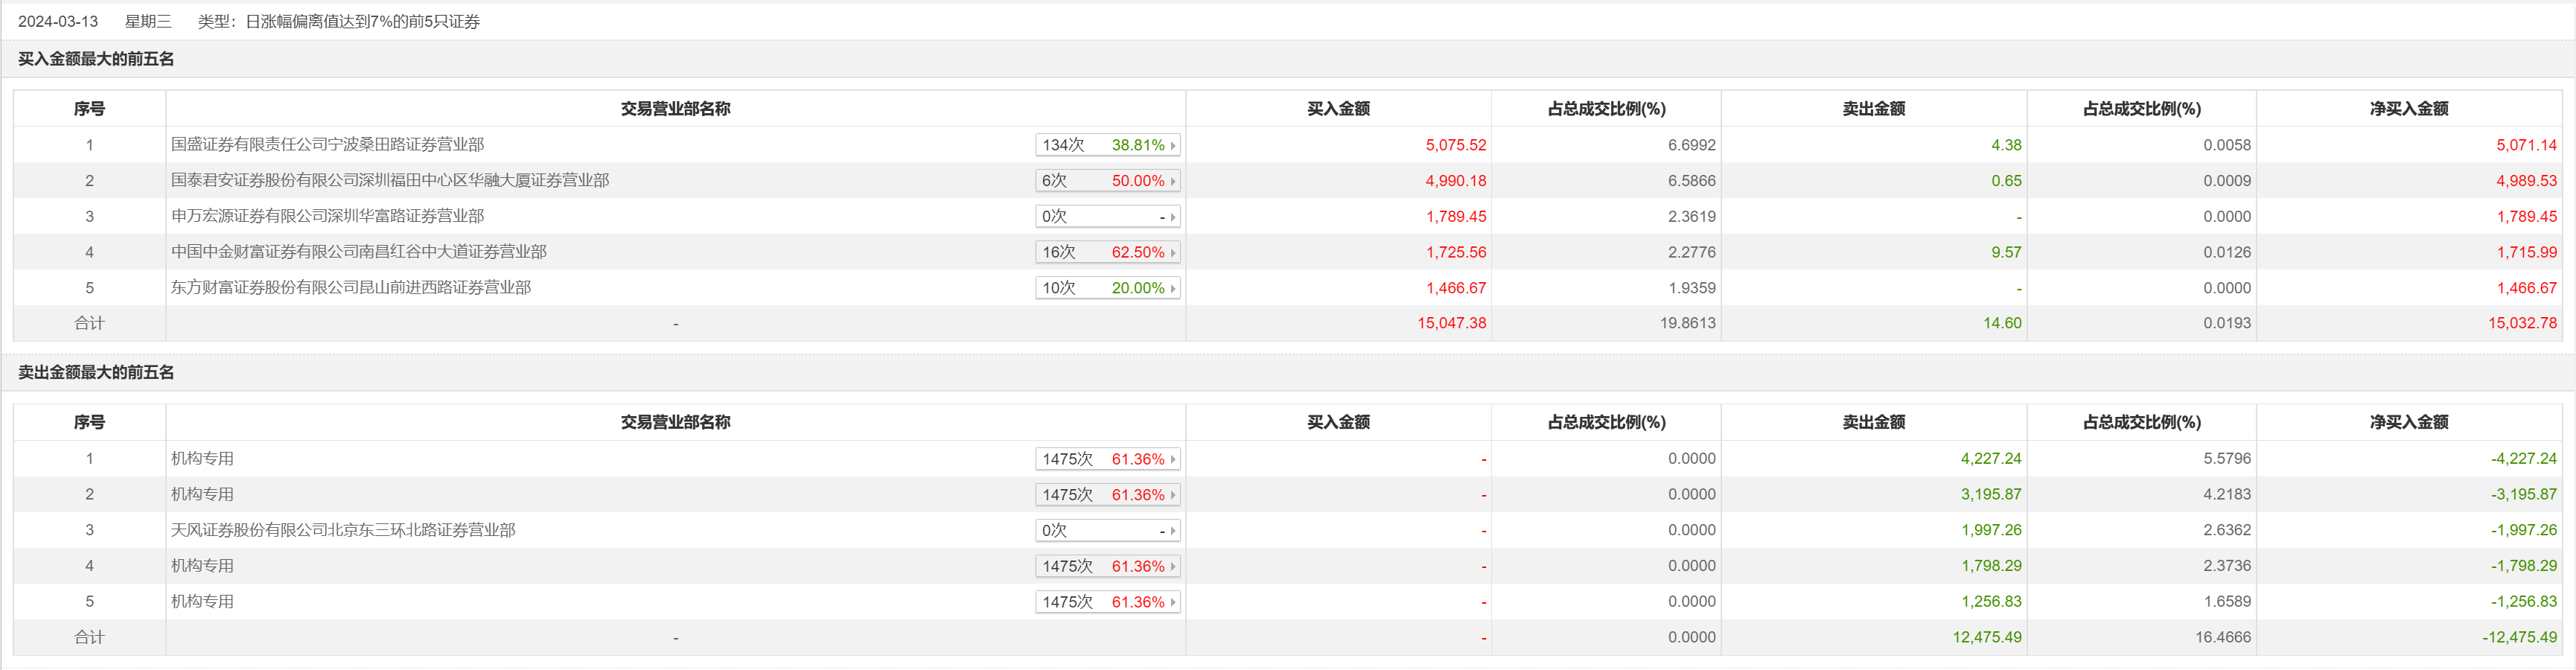Click the 1475次 badge beside sell amount 1,256.83

[x=1107, y=602]
